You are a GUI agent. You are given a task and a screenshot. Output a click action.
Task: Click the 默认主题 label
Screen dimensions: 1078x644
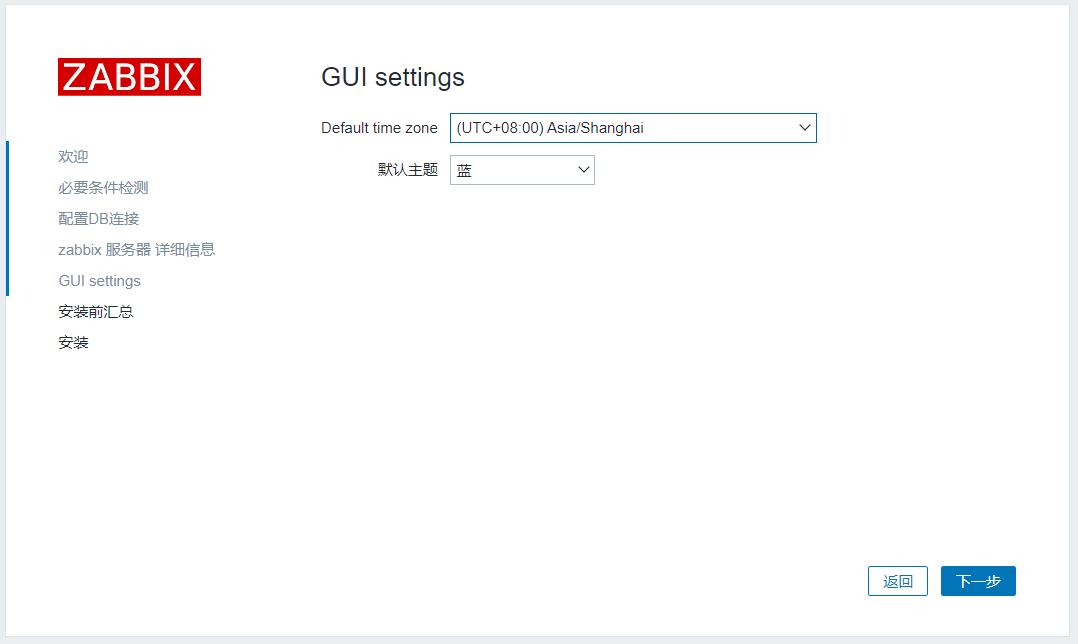(x=407, y=169)
